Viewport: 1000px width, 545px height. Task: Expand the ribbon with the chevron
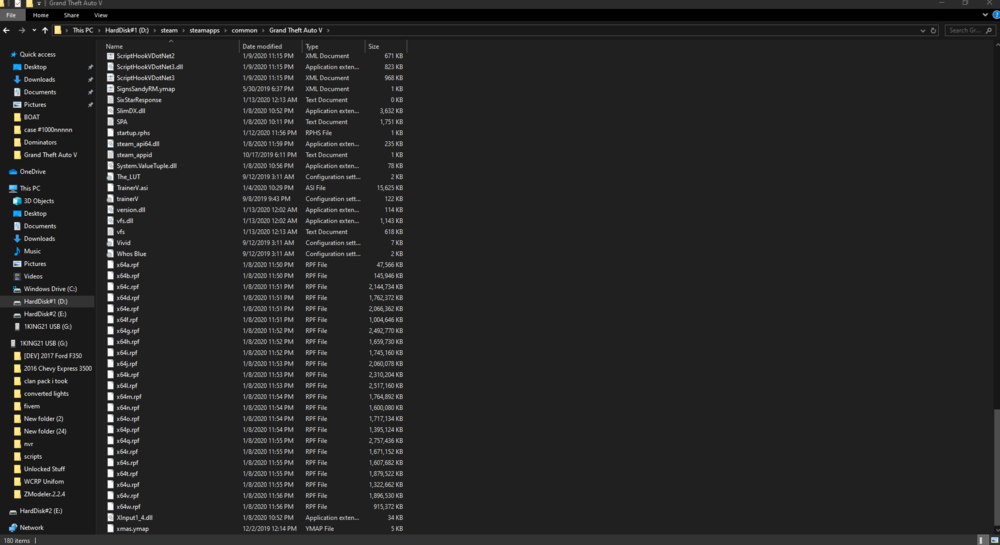(985, 15)
